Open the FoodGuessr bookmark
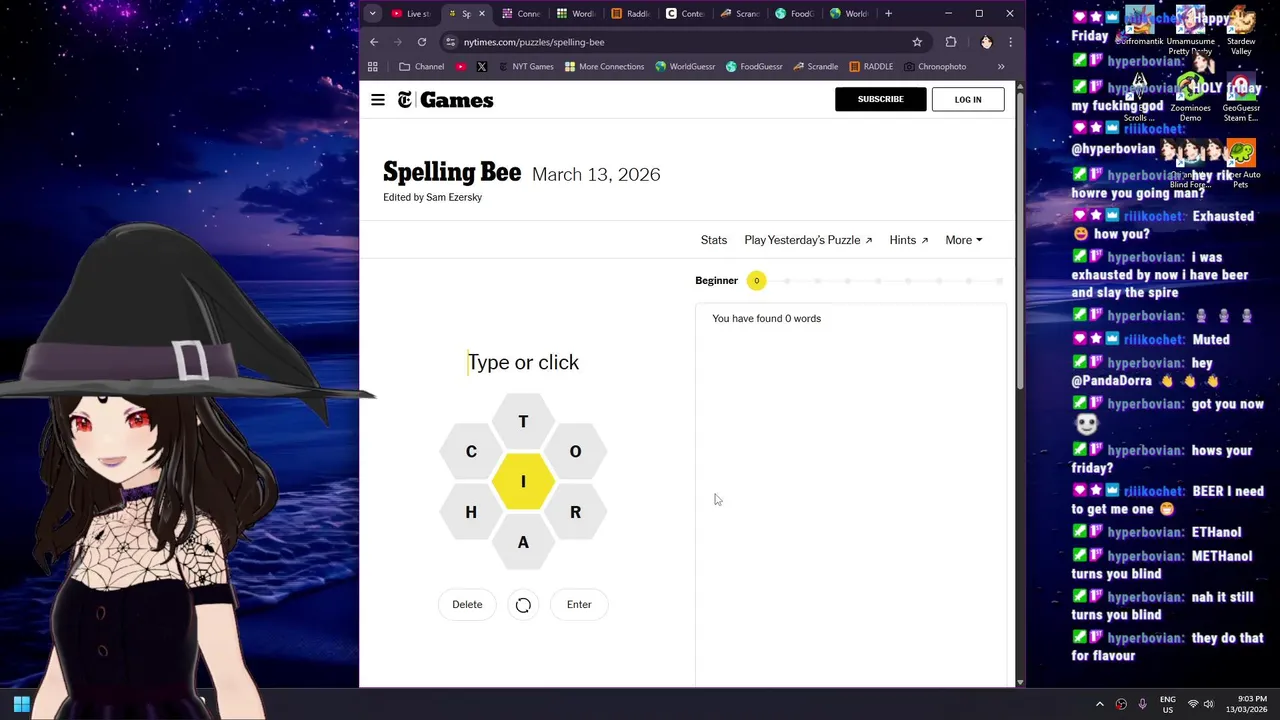Screen dimensions: 1280x720 tap(754, 67)
